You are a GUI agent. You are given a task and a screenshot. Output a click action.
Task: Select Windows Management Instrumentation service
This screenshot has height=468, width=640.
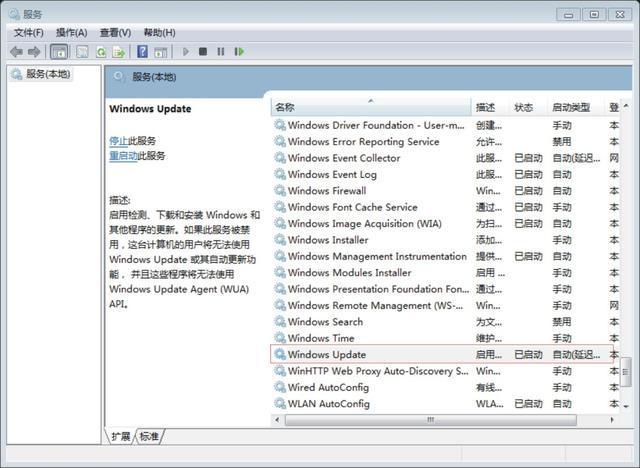(446, 256)
